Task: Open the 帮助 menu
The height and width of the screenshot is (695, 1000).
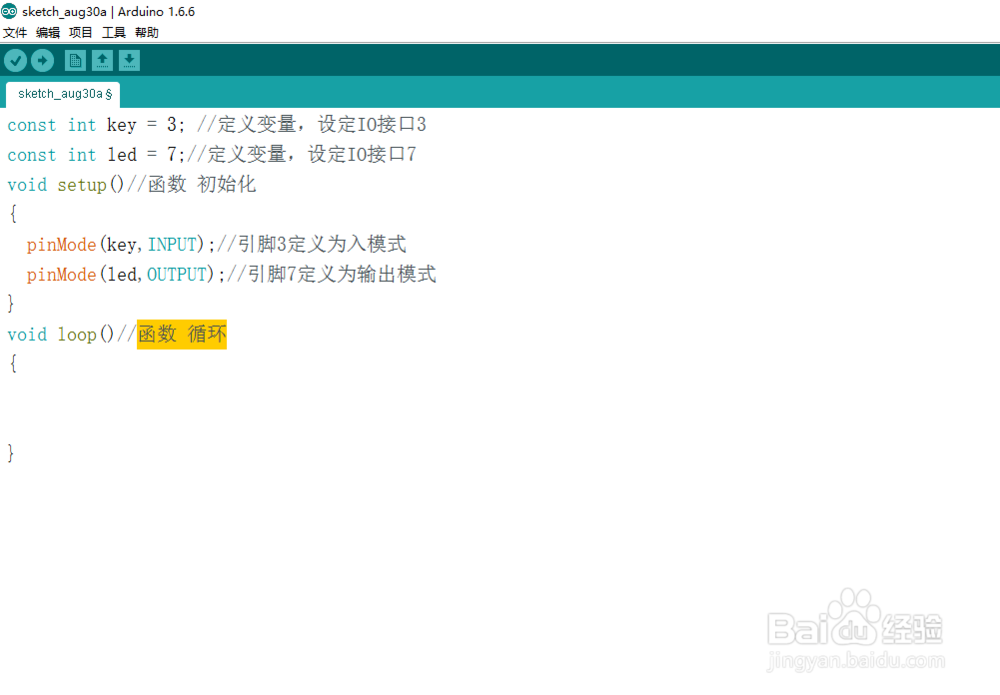Action: tap(145, 32)
